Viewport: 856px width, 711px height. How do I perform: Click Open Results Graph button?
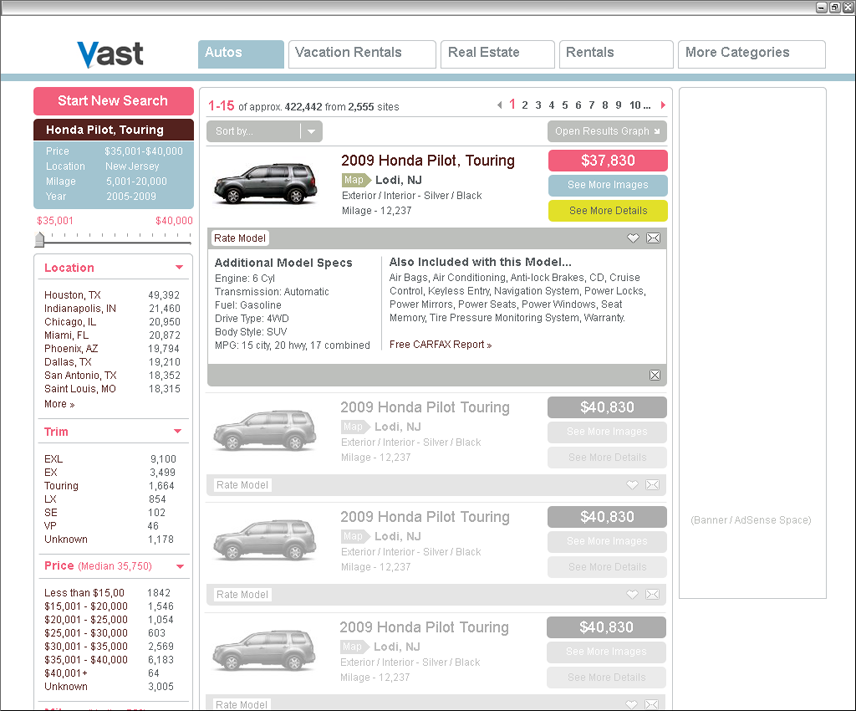point(607,131)
